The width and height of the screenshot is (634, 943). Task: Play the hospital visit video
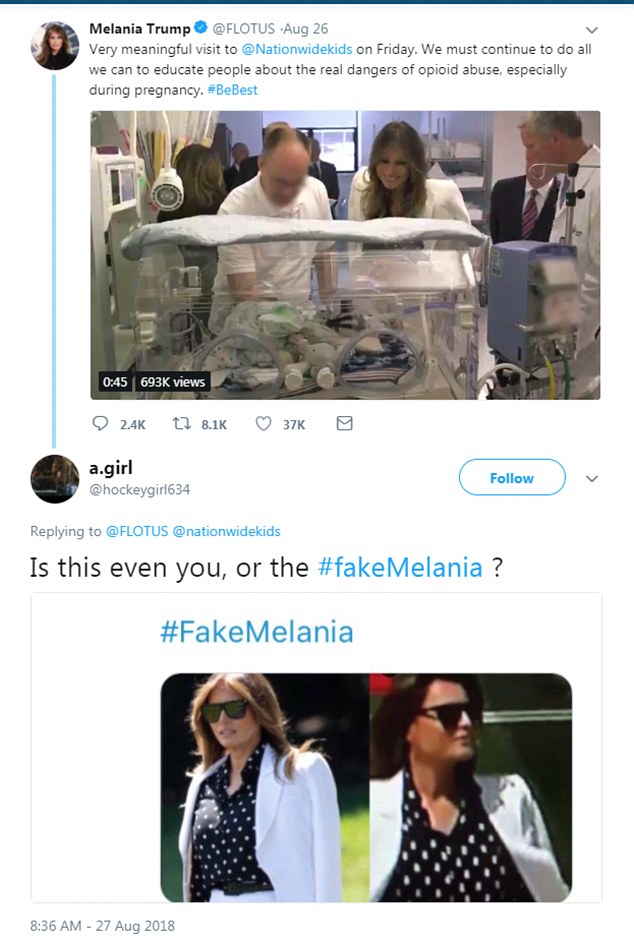click(x=345, y=255)
